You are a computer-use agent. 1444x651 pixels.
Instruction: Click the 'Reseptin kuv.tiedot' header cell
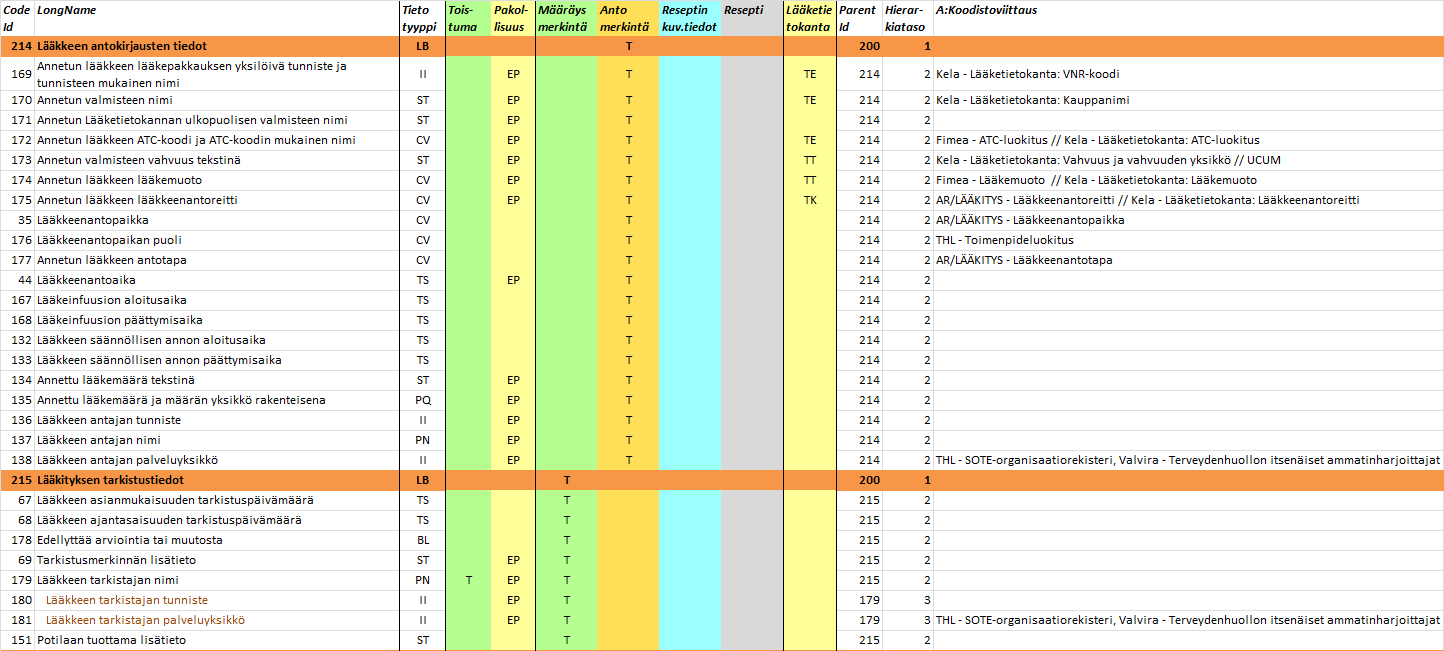690,18
